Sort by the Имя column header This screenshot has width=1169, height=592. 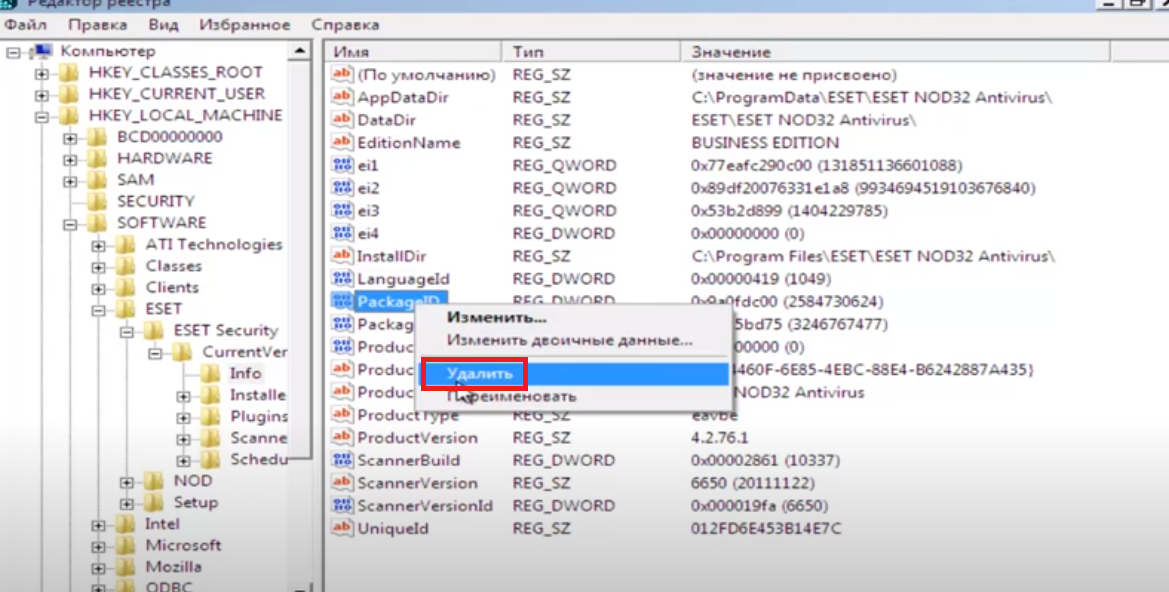click(414, 52)
